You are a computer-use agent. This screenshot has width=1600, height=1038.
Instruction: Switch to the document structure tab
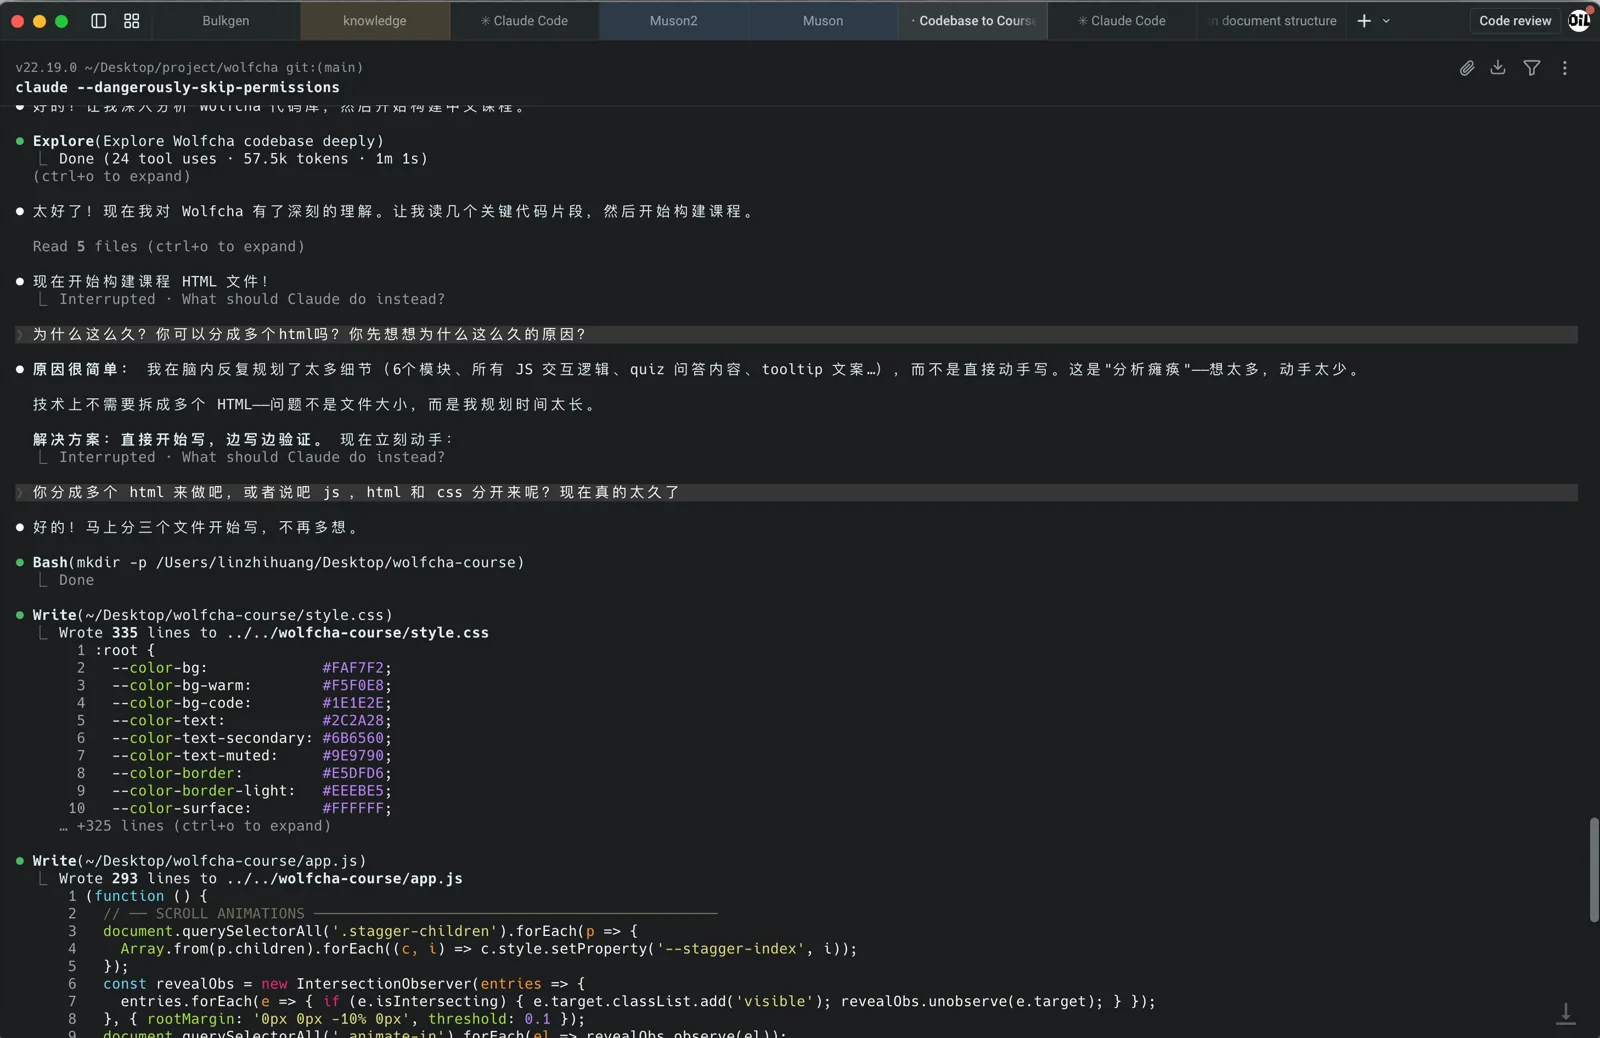[x=1271, y=21]
